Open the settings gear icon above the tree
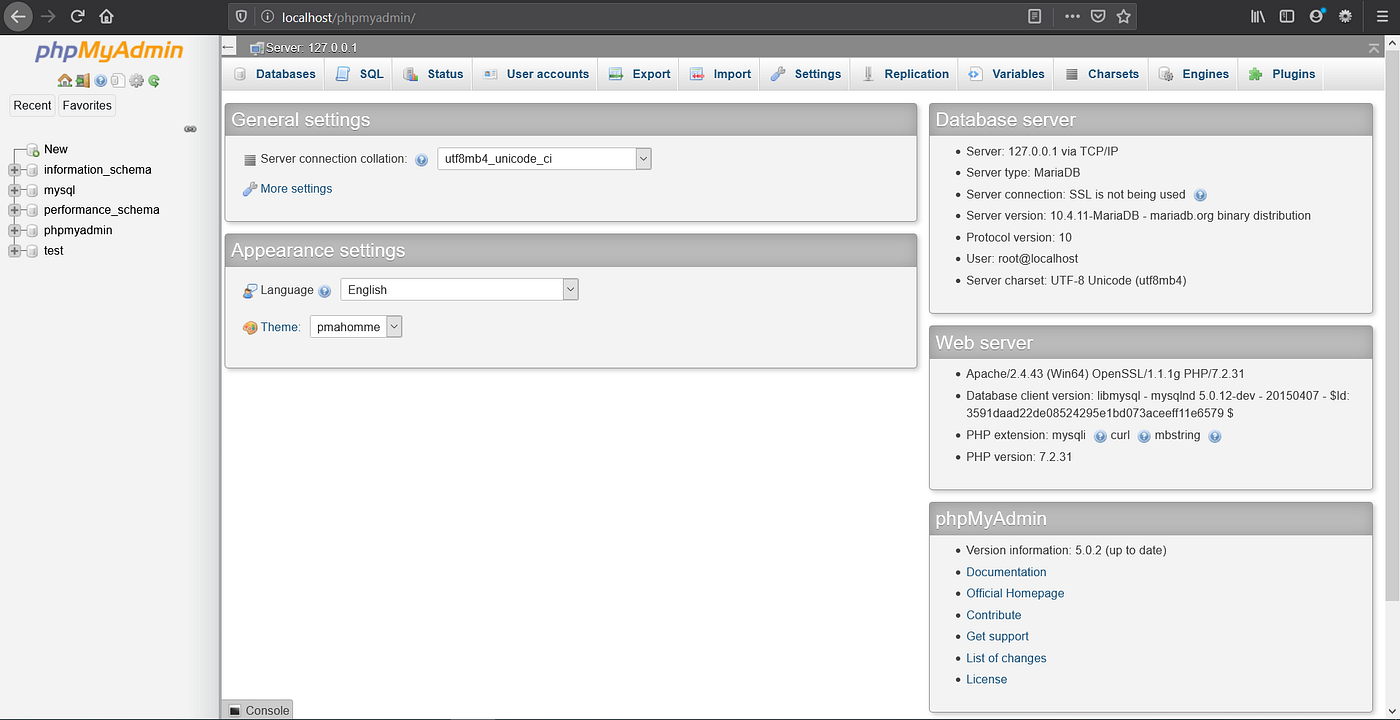 (136, 80)
